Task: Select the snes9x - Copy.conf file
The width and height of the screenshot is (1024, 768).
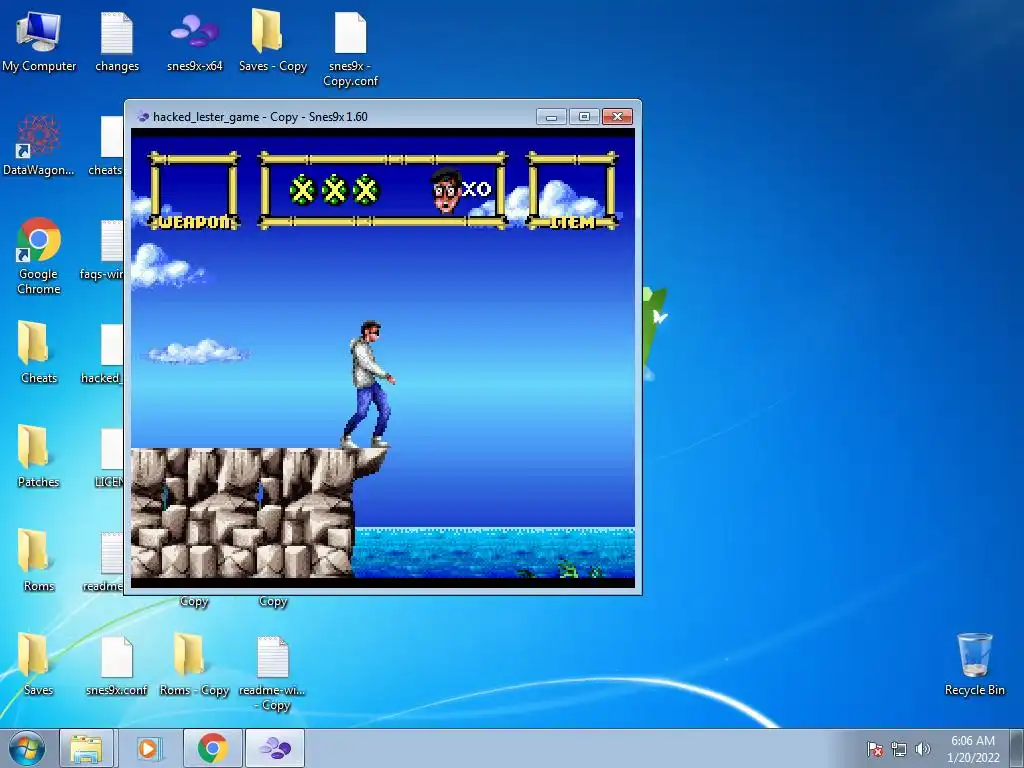Action: pos(351,49)
